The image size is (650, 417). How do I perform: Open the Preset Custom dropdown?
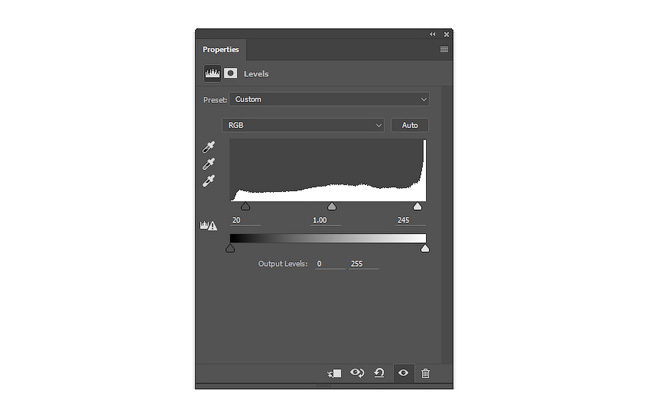pos(330,99)
